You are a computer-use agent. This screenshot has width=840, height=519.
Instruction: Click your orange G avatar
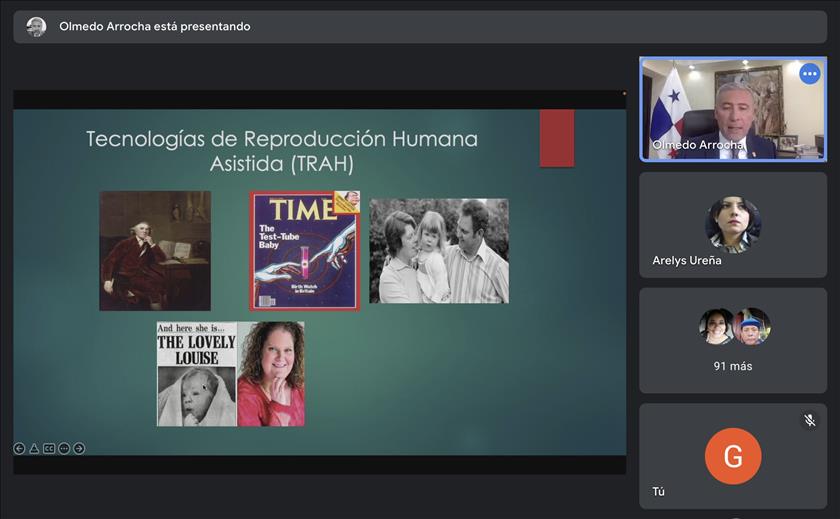733,456
